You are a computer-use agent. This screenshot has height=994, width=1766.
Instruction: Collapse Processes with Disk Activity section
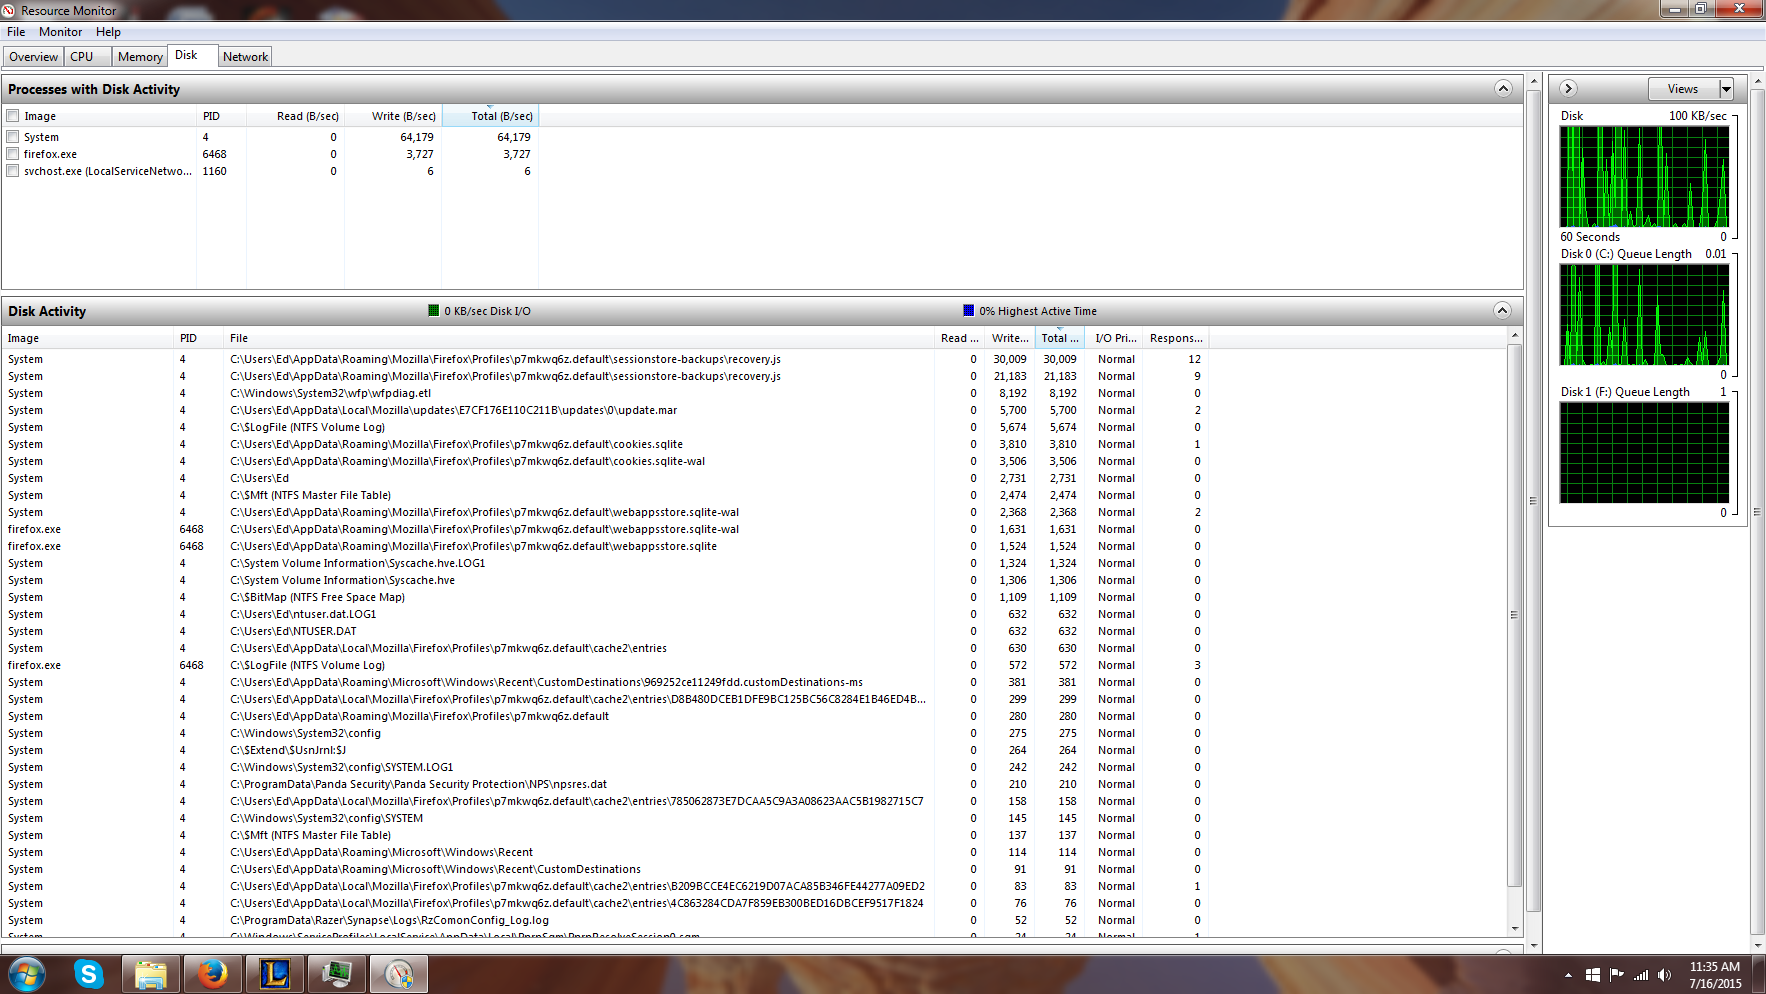[x=1503, y=89]
